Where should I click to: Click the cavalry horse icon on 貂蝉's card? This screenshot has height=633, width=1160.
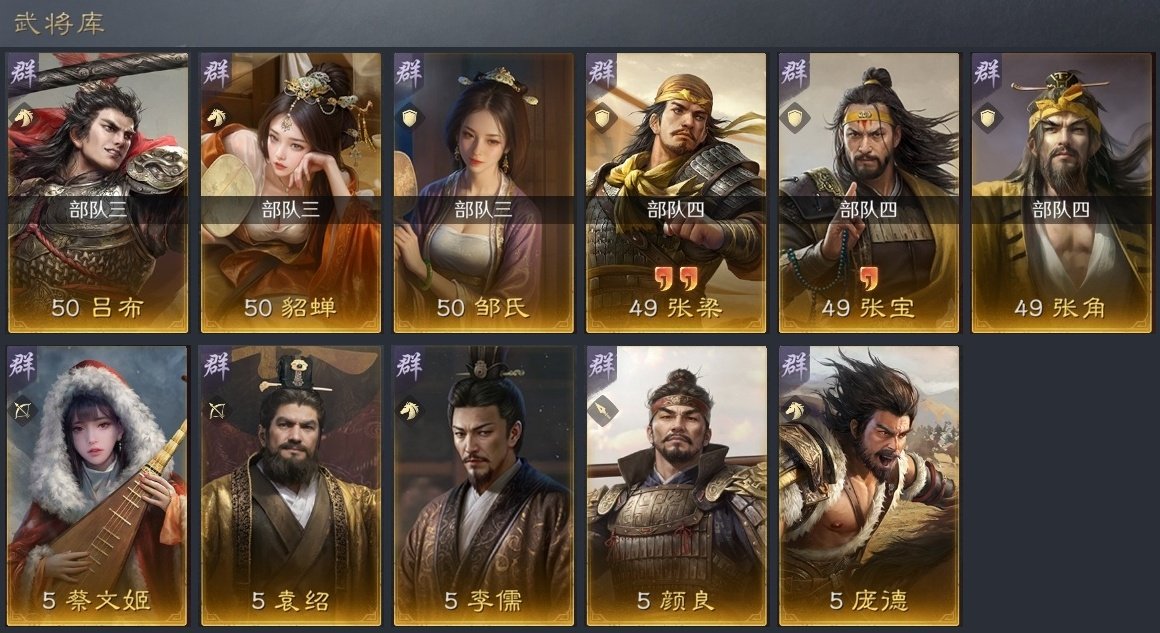216,117
